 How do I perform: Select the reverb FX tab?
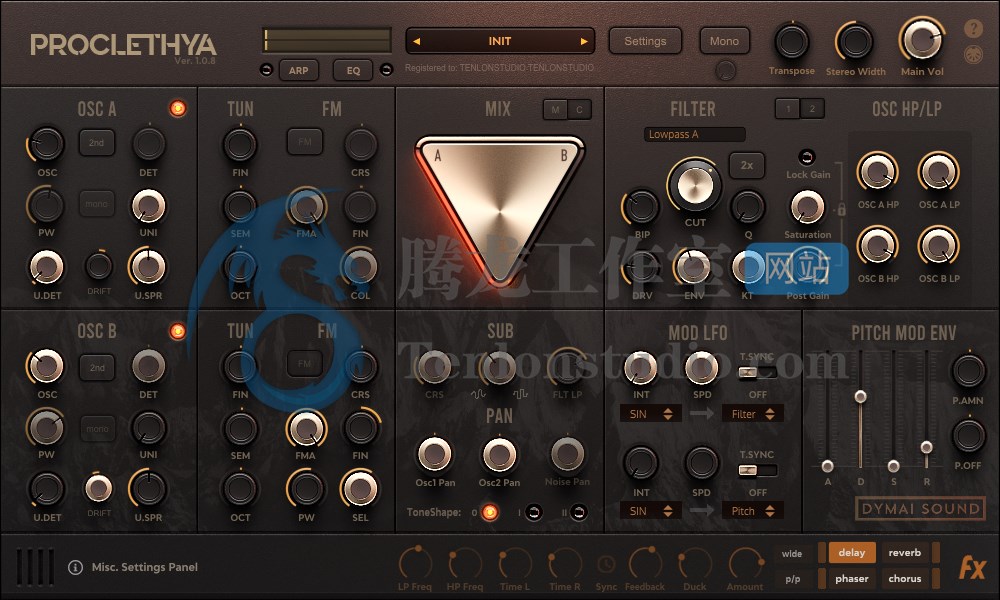point(904,553)
